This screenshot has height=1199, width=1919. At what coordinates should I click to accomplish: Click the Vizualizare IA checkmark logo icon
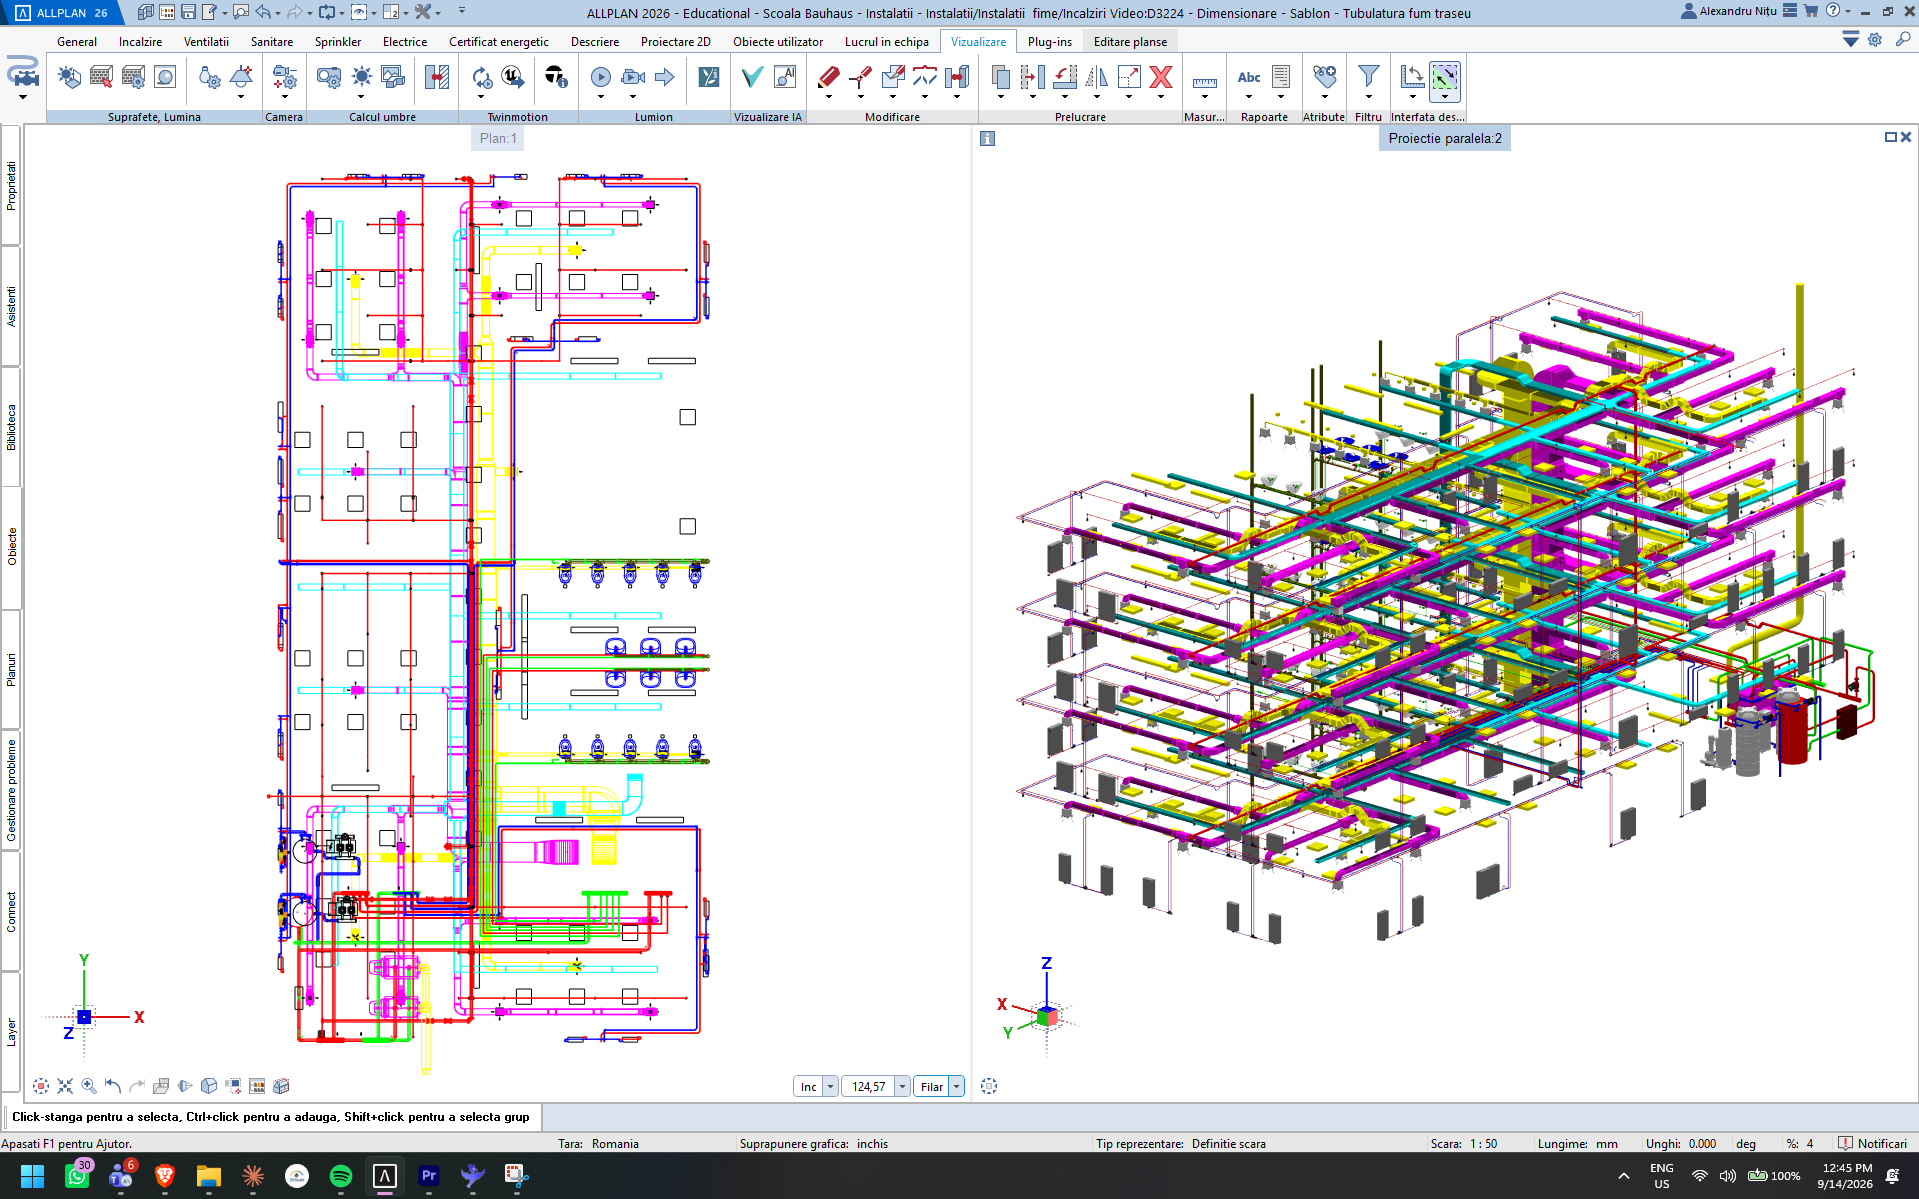752,77
